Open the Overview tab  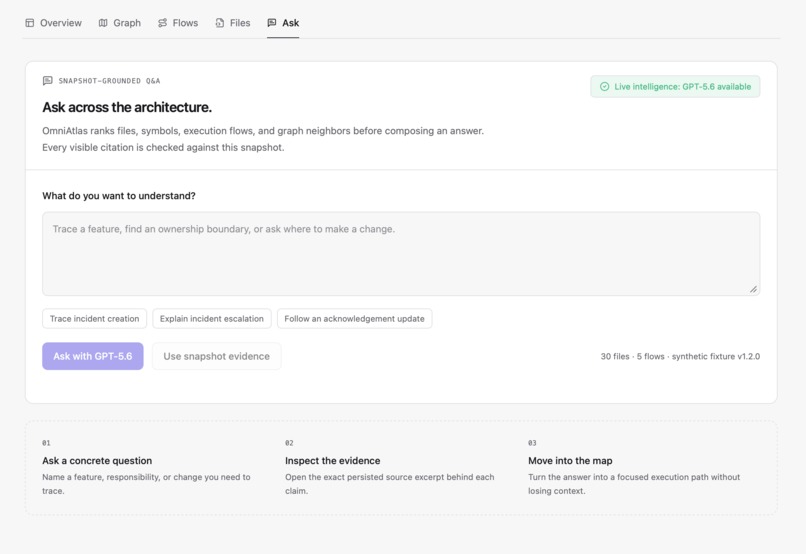pos(53,23)
